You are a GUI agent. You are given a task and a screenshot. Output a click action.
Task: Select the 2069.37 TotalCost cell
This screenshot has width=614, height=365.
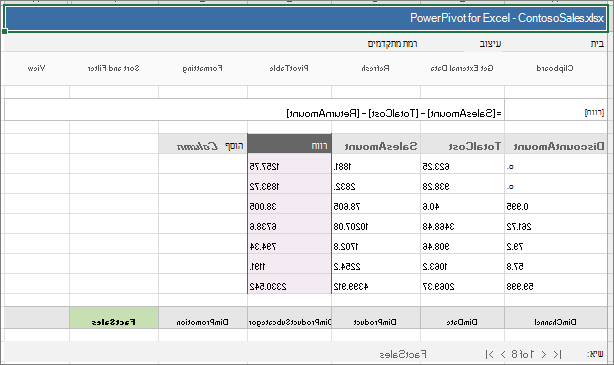click(x=462, y=284)
